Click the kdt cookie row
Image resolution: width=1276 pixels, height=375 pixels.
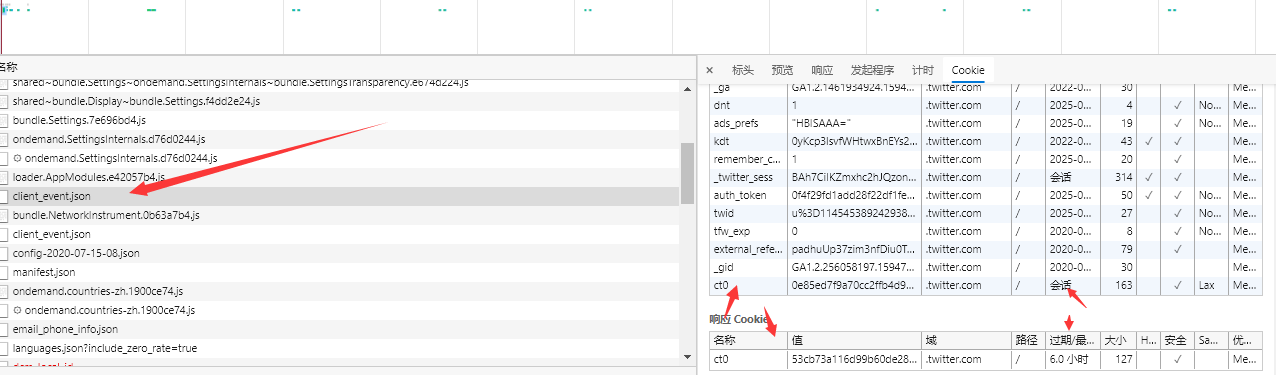985,140
